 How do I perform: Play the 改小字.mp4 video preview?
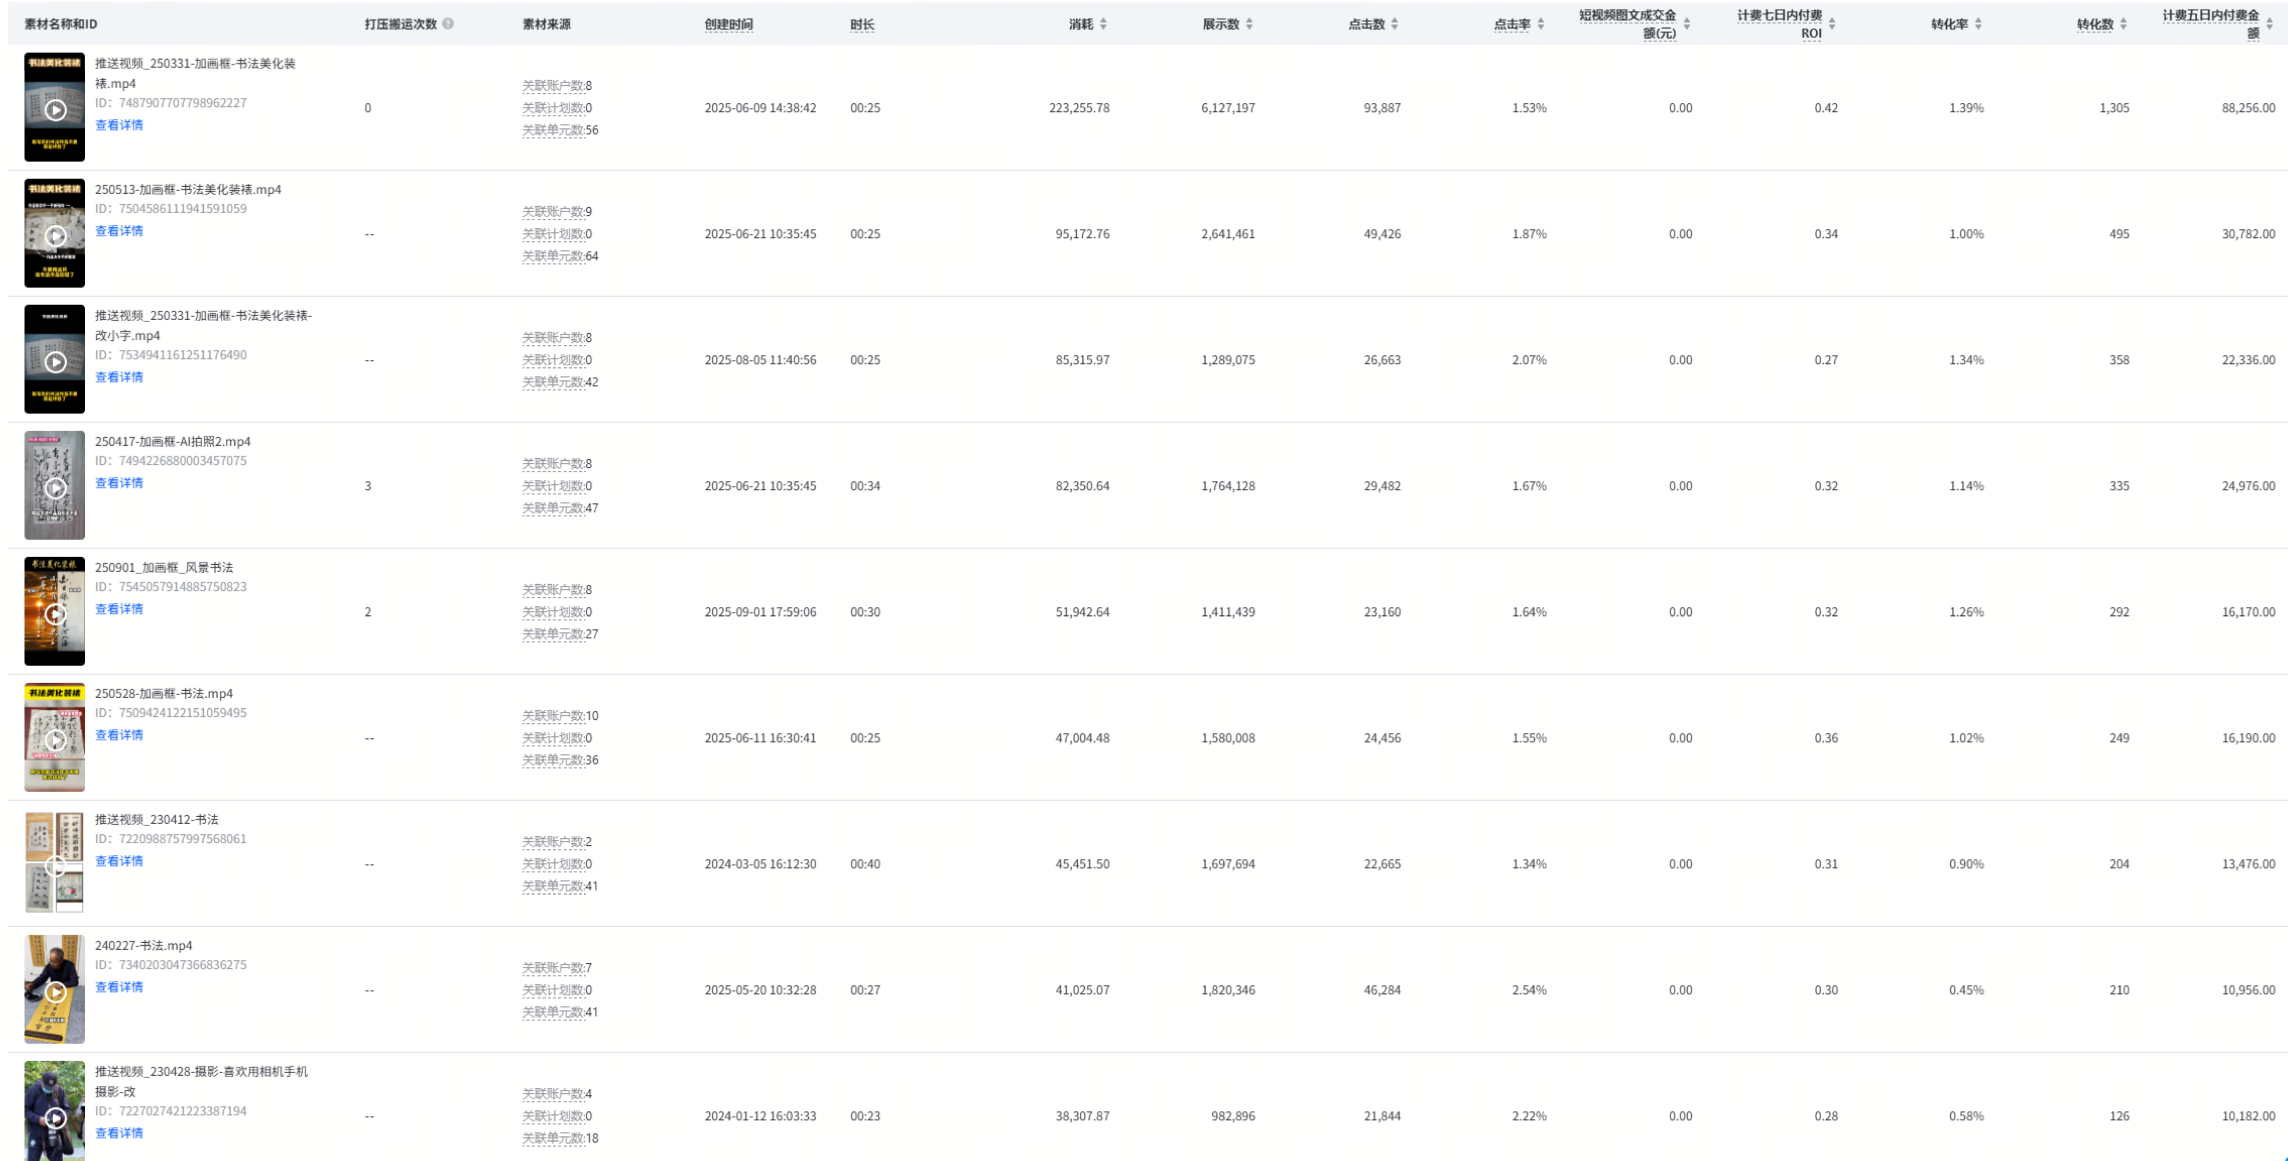click(55, 360)
